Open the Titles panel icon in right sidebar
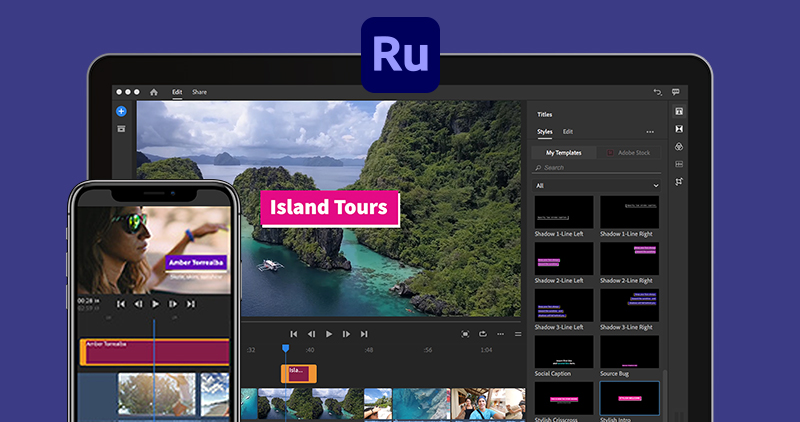 pyautogui.click(x=679, y=111)
